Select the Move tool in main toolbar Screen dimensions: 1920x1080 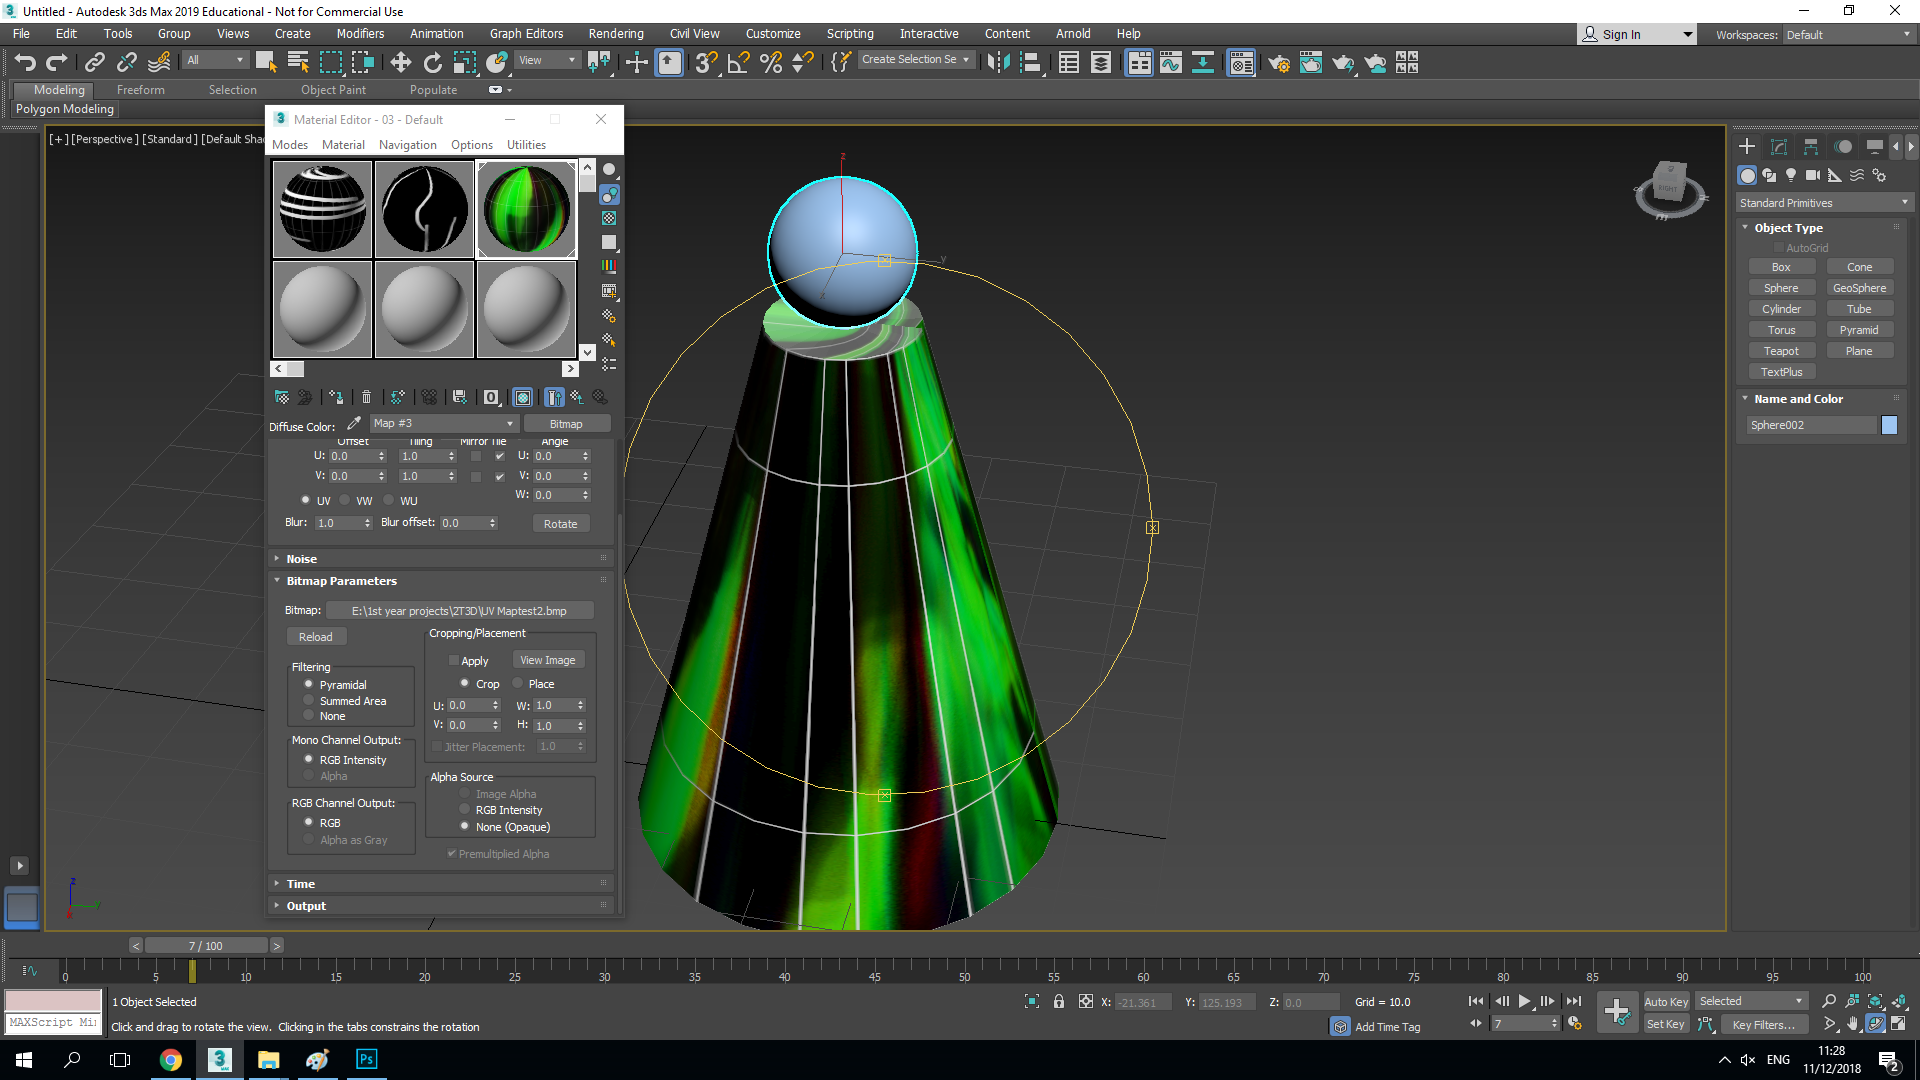coord(400,63)
